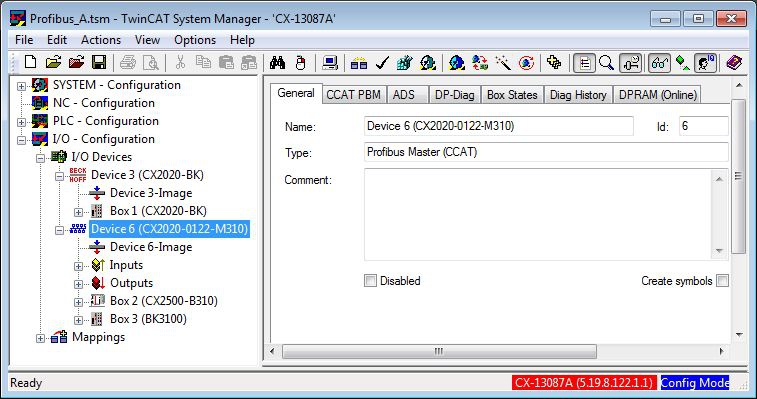Collapse Device 3 (CX2020-BK) node

59,176
